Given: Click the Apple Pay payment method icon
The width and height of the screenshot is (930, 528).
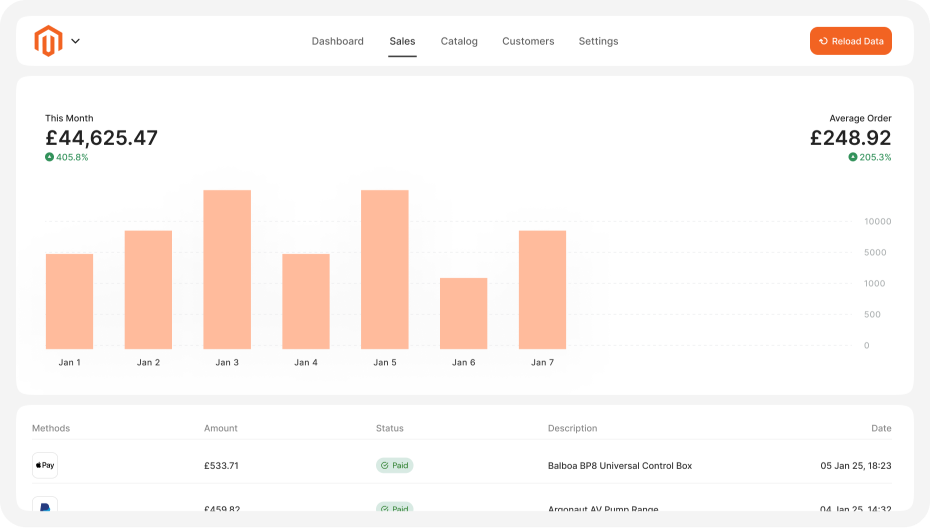Looking at the screenshot, I should [45, 465].
